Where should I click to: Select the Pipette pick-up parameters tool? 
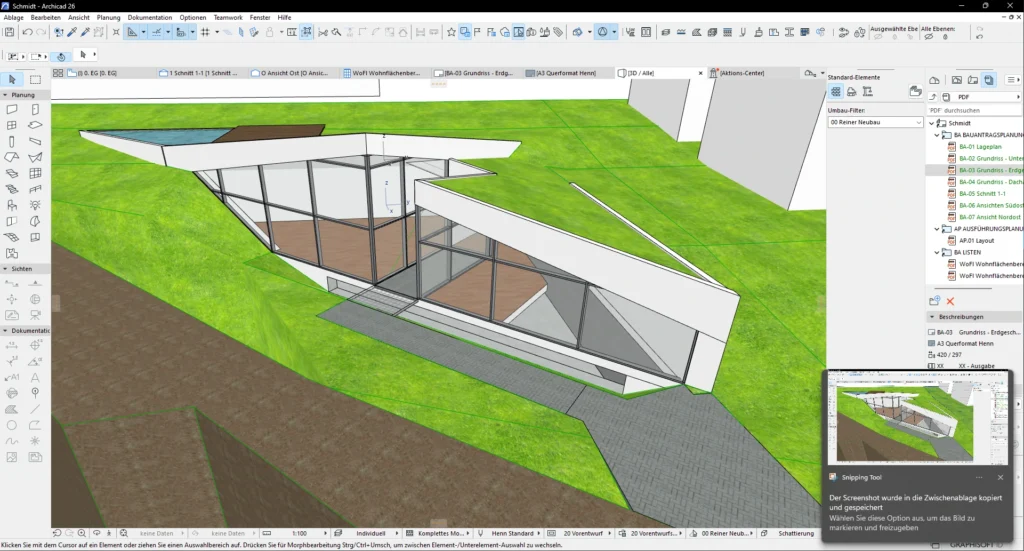72,32
